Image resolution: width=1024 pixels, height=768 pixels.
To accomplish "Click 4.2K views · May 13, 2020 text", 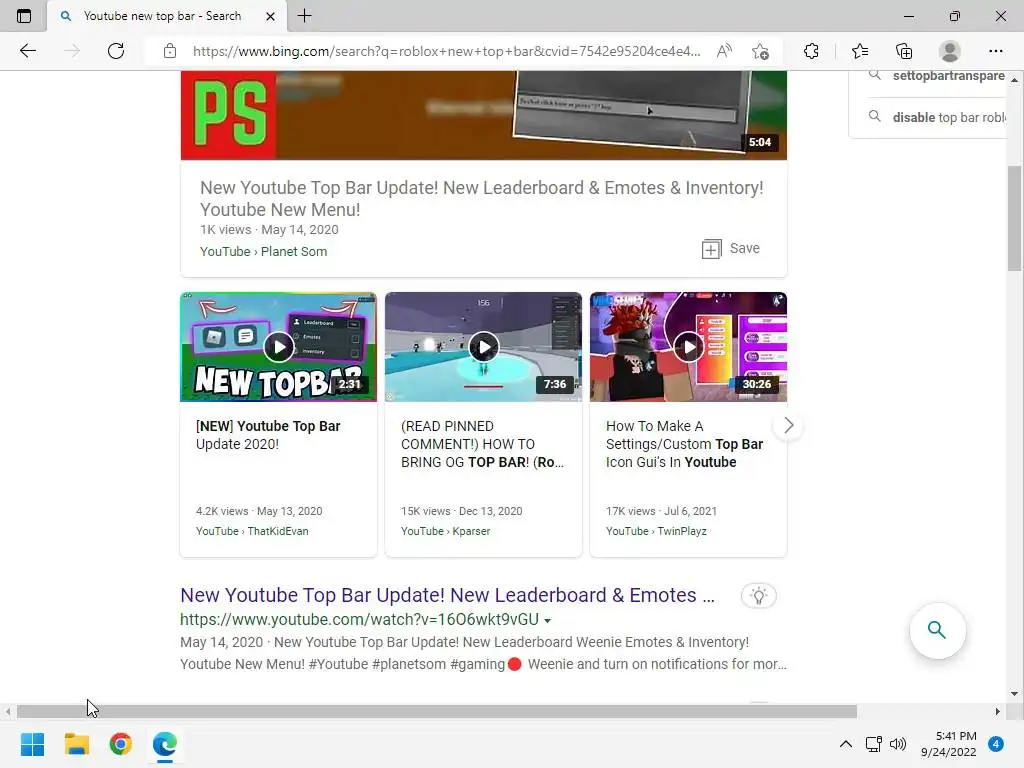I will [259, 511].
